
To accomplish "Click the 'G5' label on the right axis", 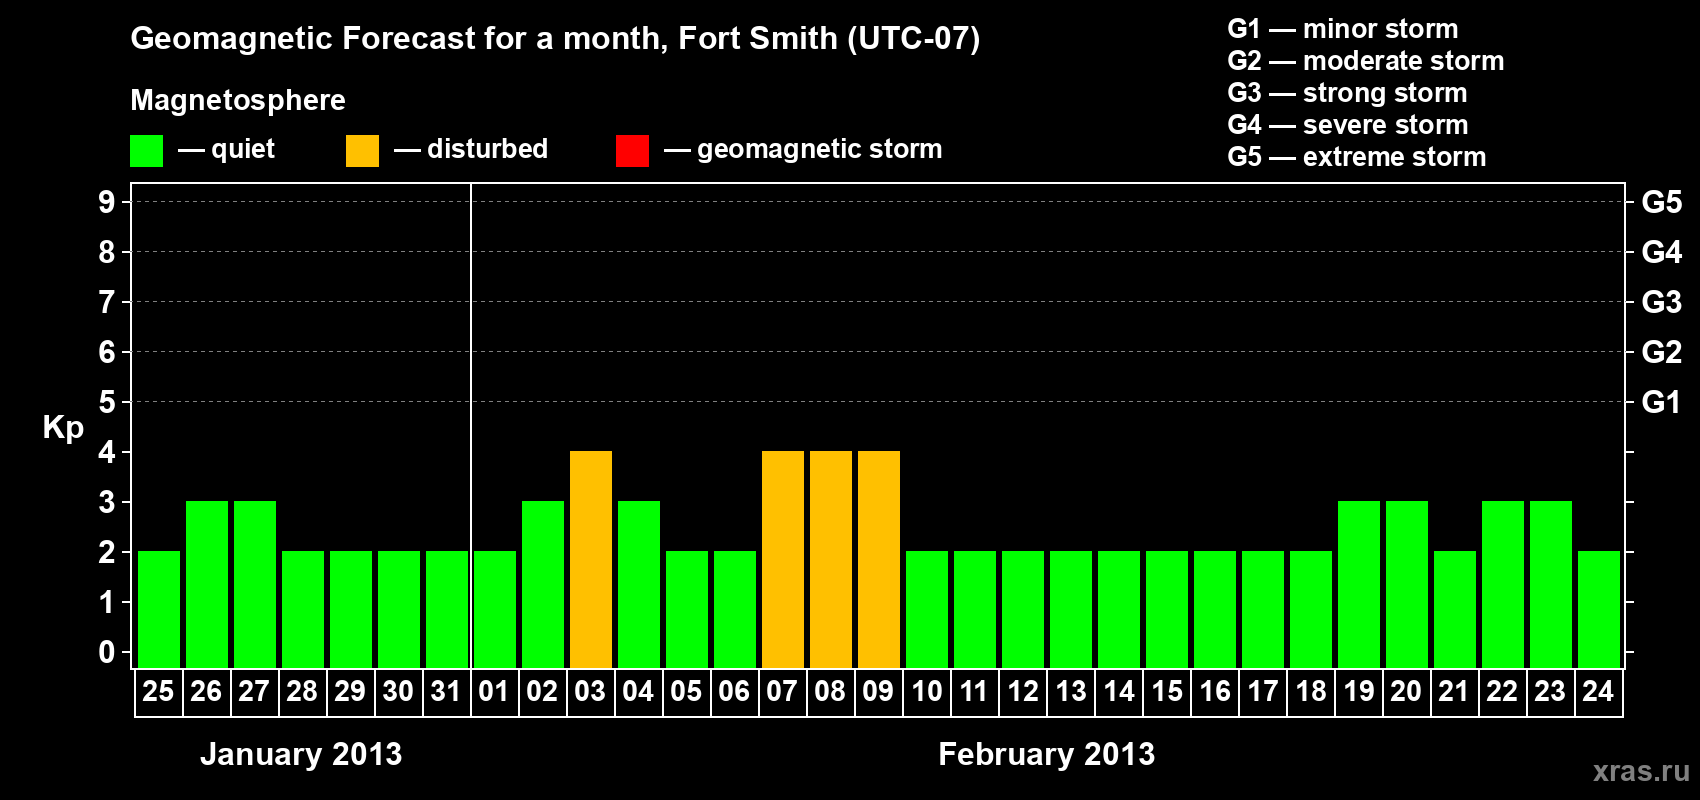I will 1662,202.
